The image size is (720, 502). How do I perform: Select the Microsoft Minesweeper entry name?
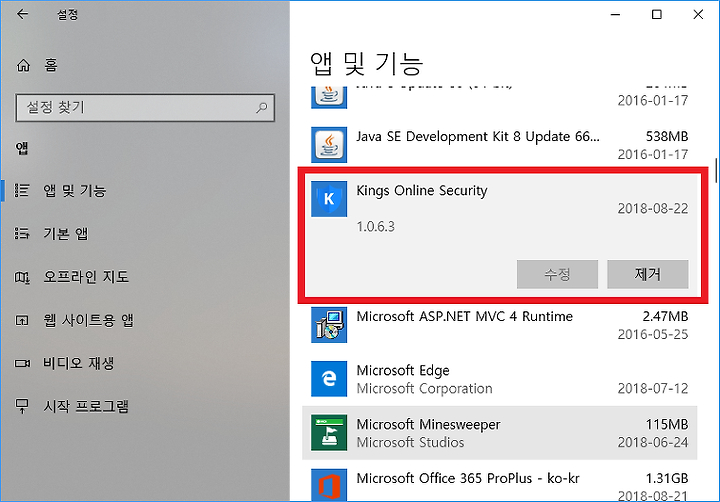428,424
